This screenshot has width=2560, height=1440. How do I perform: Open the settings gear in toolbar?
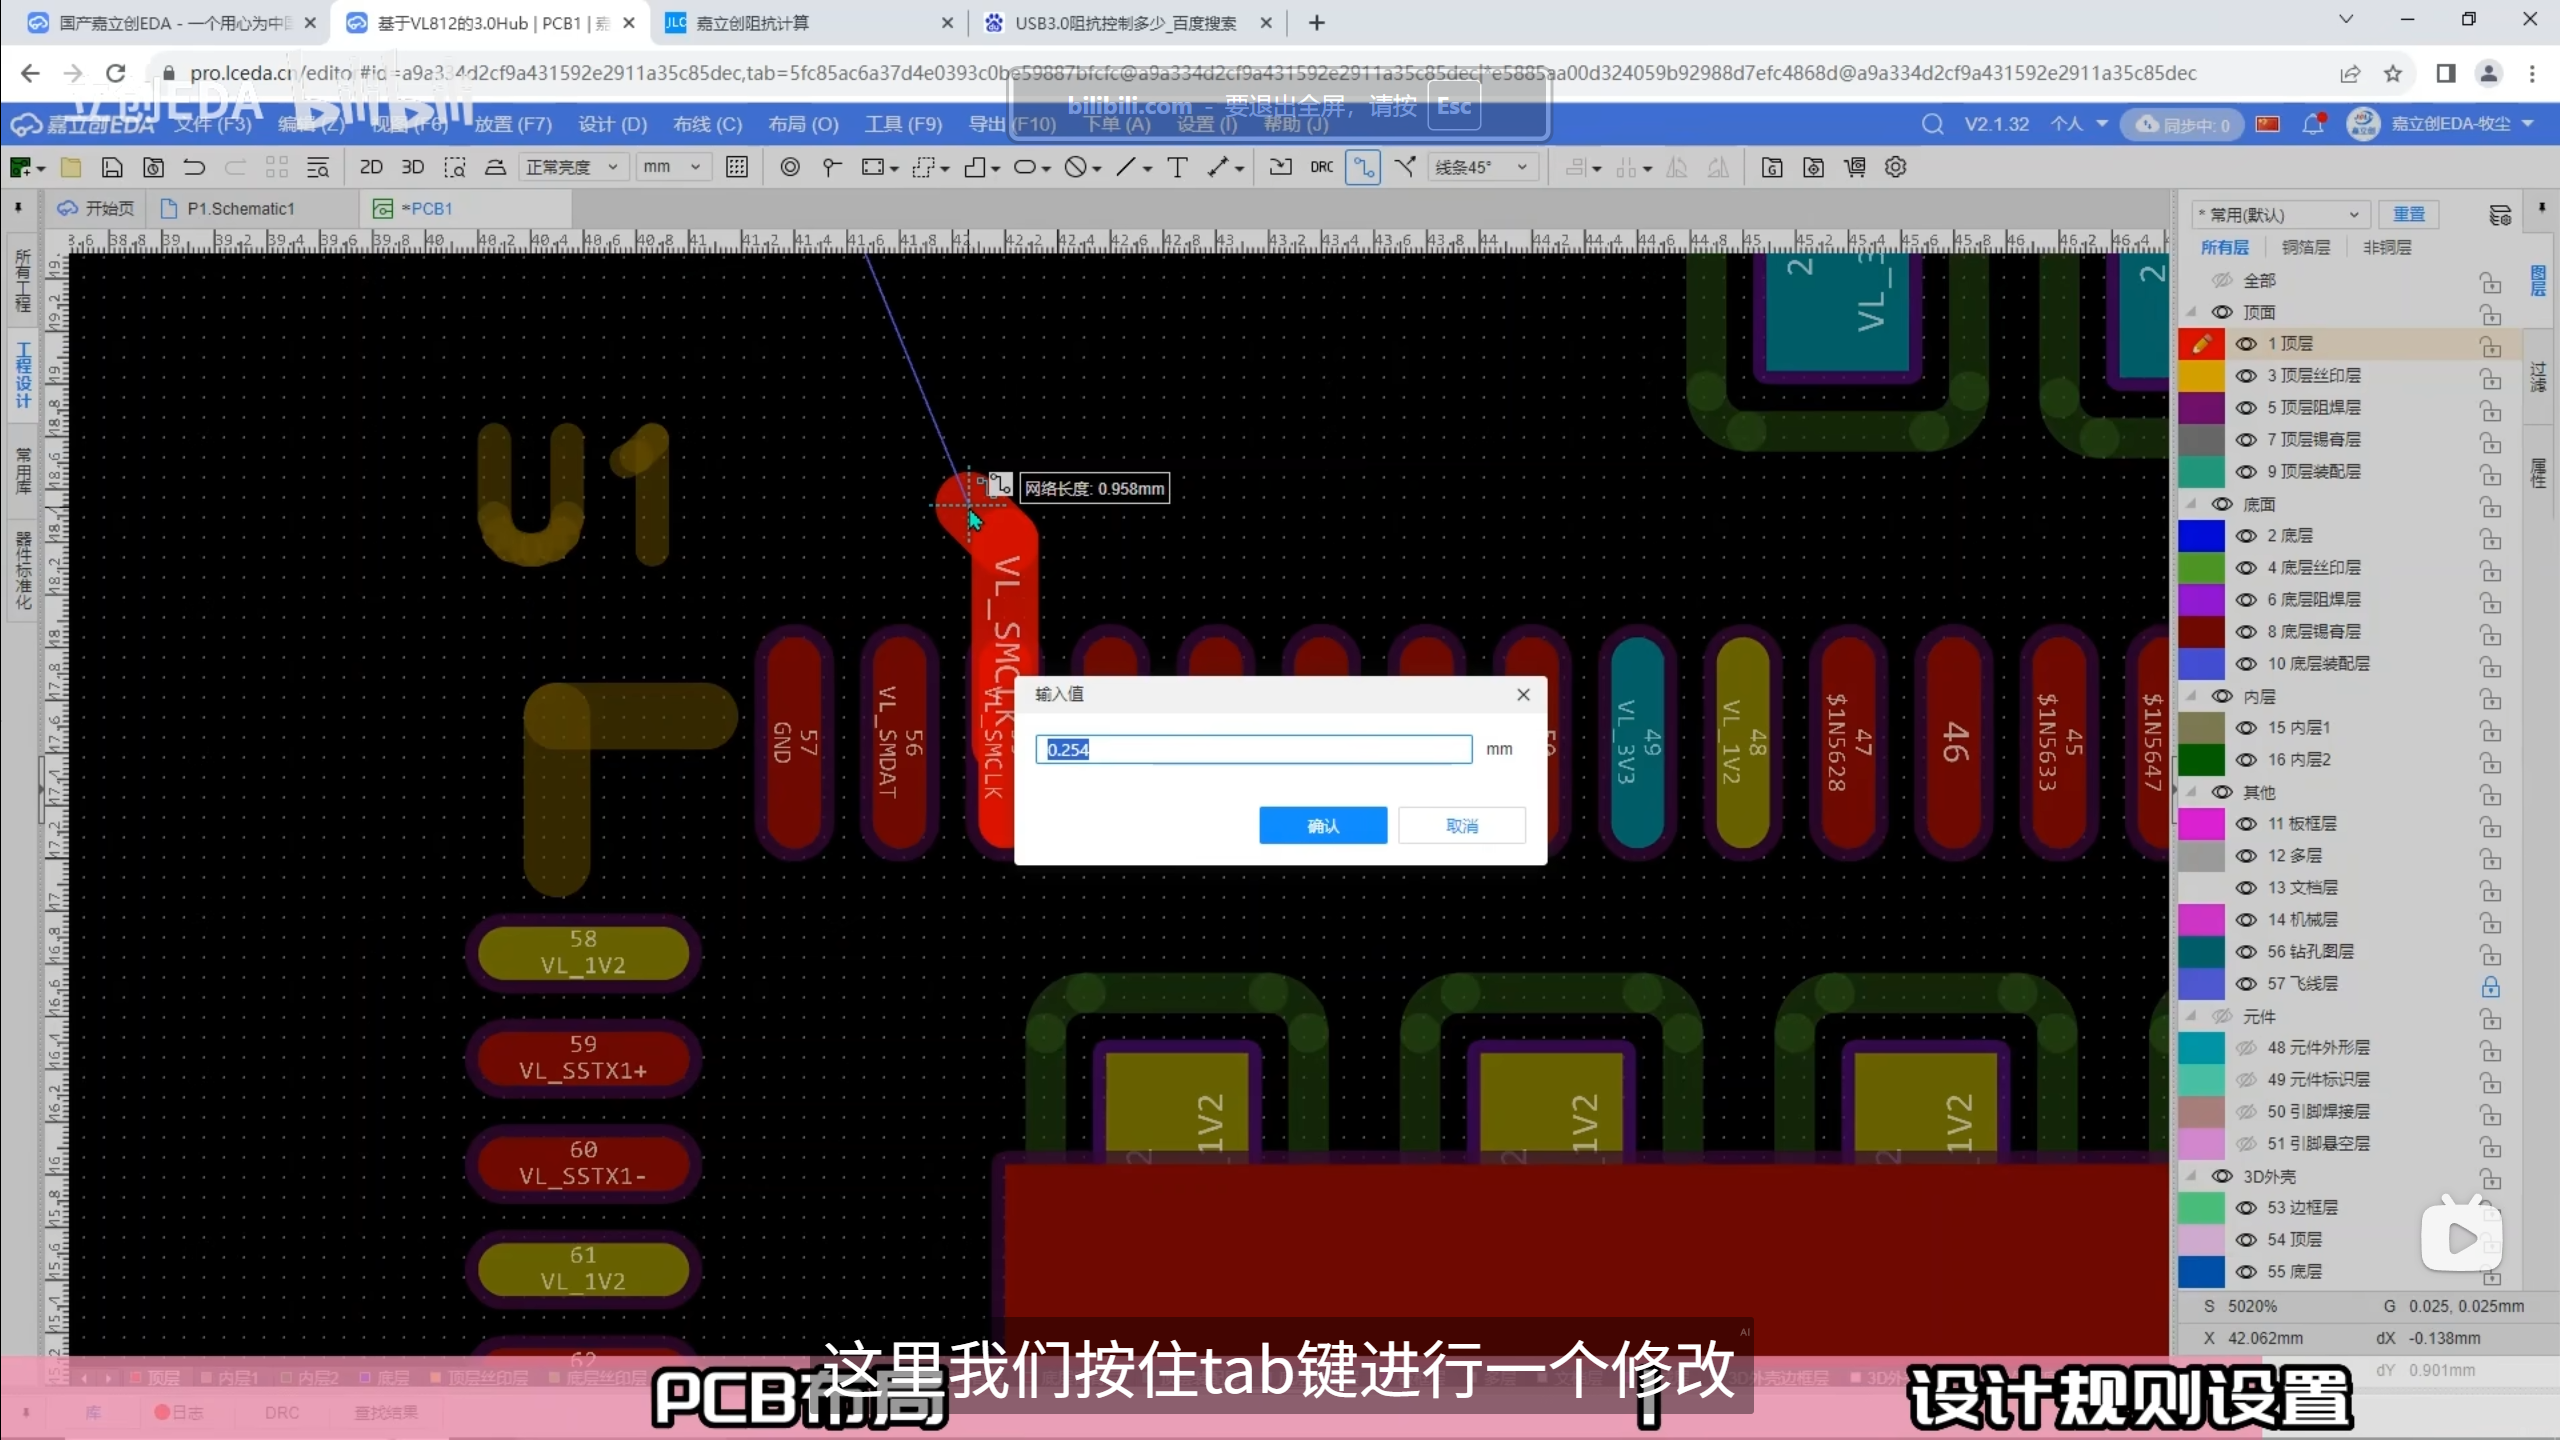pos(1896,167)
